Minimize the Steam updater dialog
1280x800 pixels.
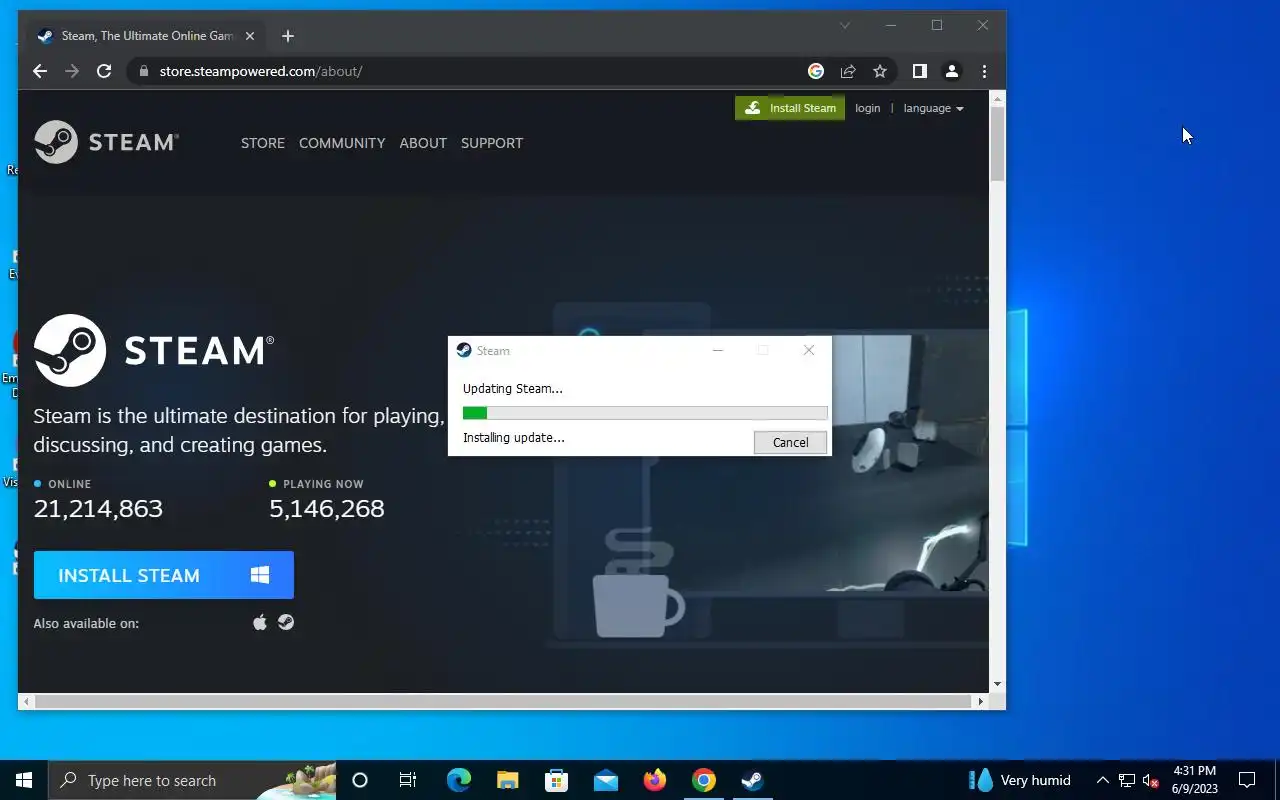718,350
